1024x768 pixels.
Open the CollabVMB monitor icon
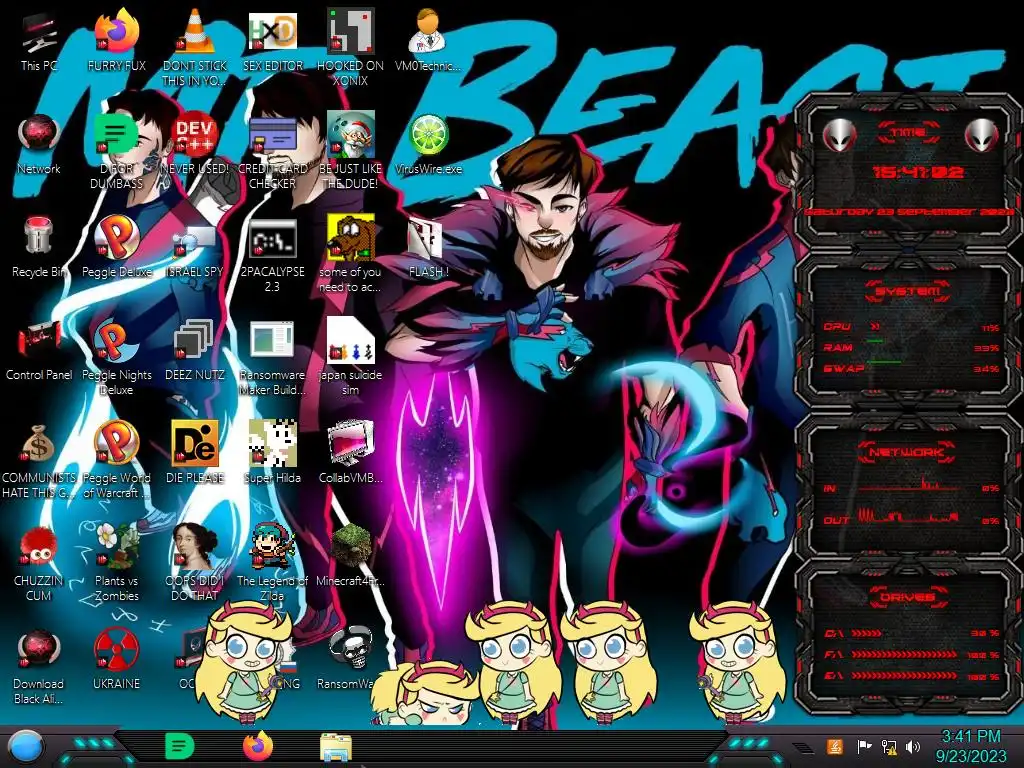point(351,443)
